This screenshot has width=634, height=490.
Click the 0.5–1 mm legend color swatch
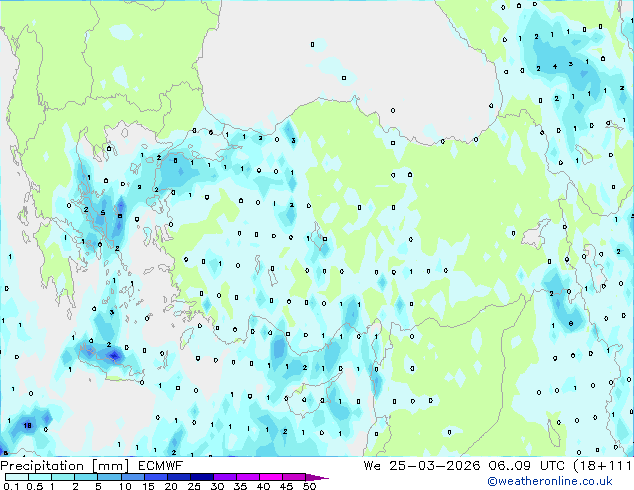click(x=40, y=477)
